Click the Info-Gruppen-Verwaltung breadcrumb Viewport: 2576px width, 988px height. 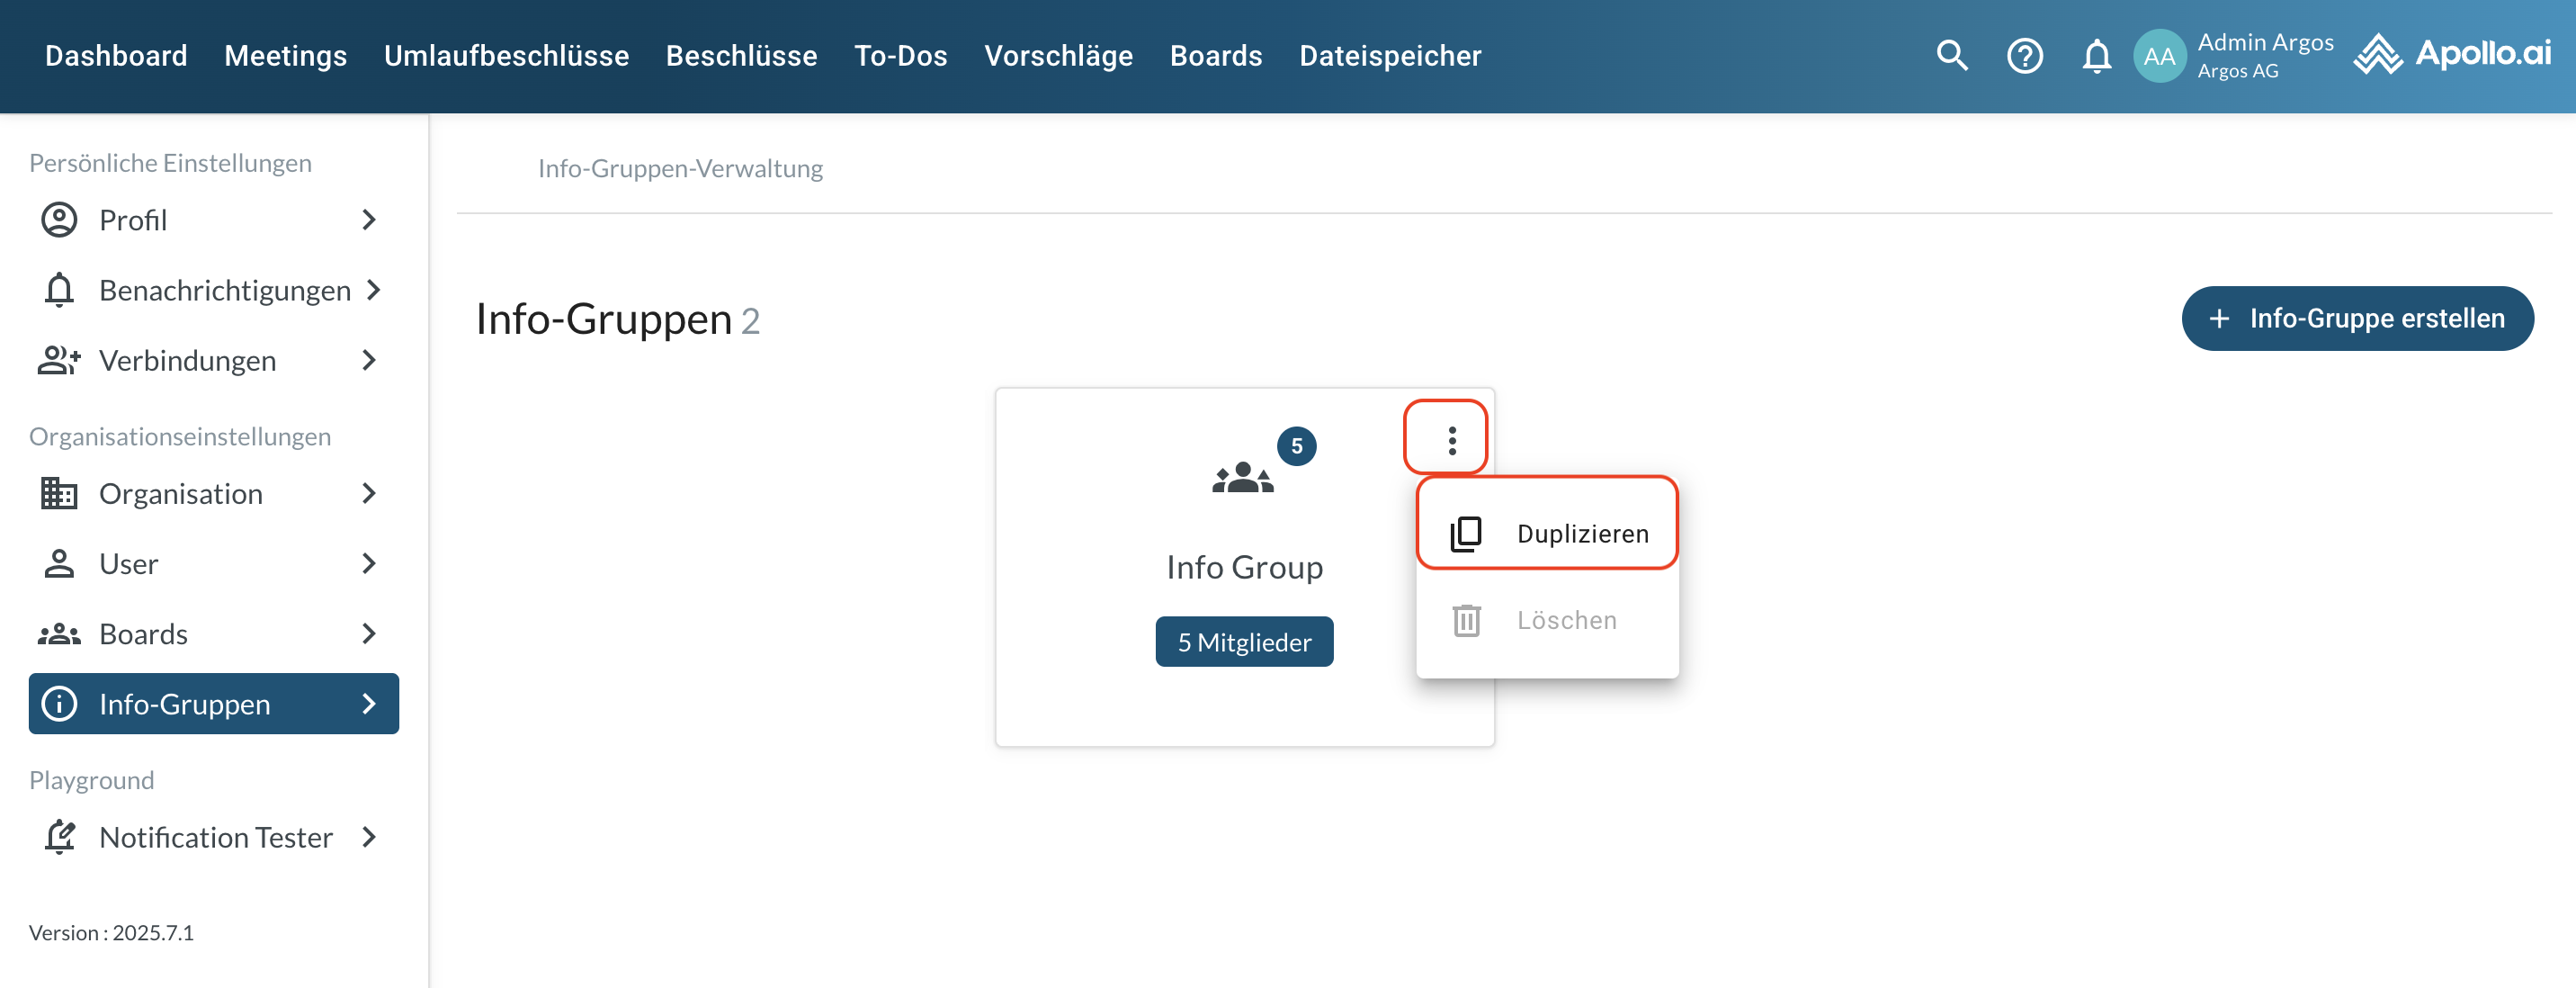(x=680, y=168)
